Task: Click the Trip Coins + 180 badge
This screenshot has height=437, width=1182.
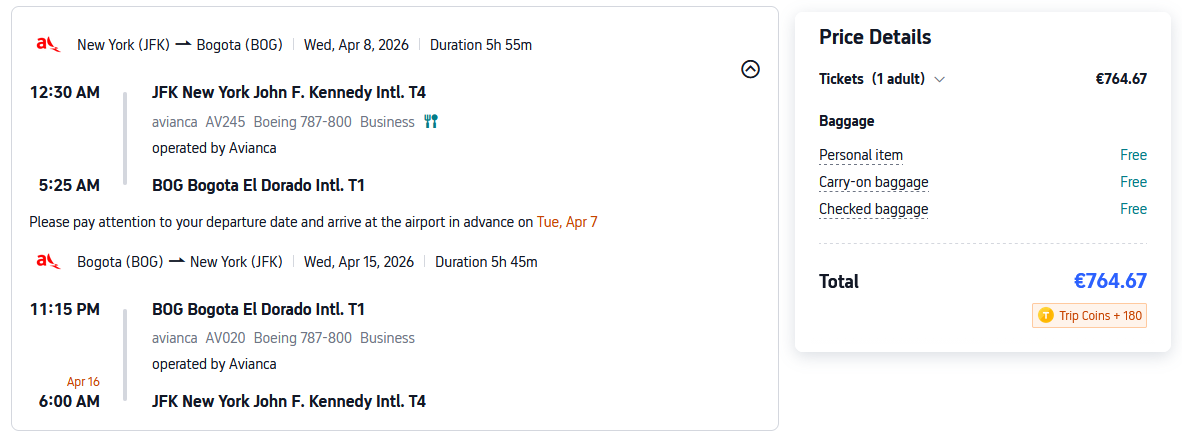Action: [1089, 316]
